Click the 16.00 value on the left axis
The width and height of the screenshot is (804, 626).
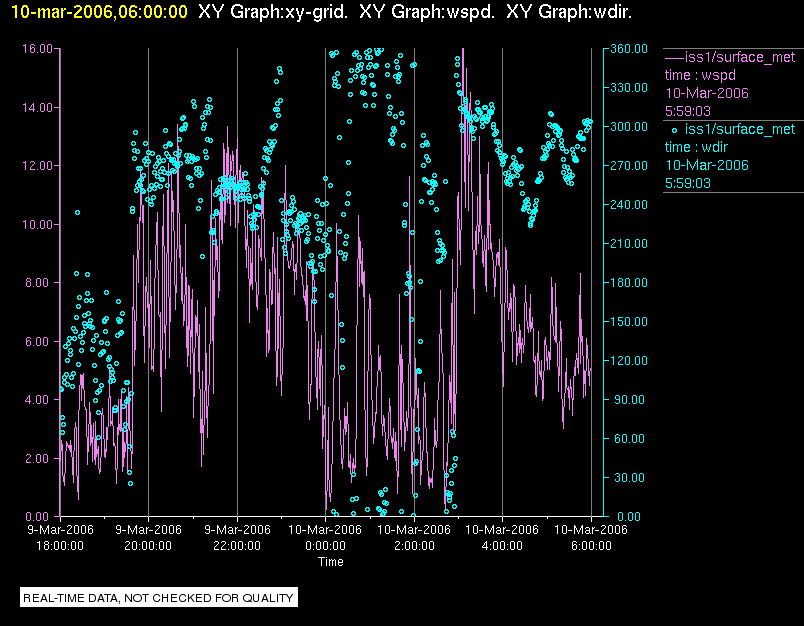coord(38,49)
